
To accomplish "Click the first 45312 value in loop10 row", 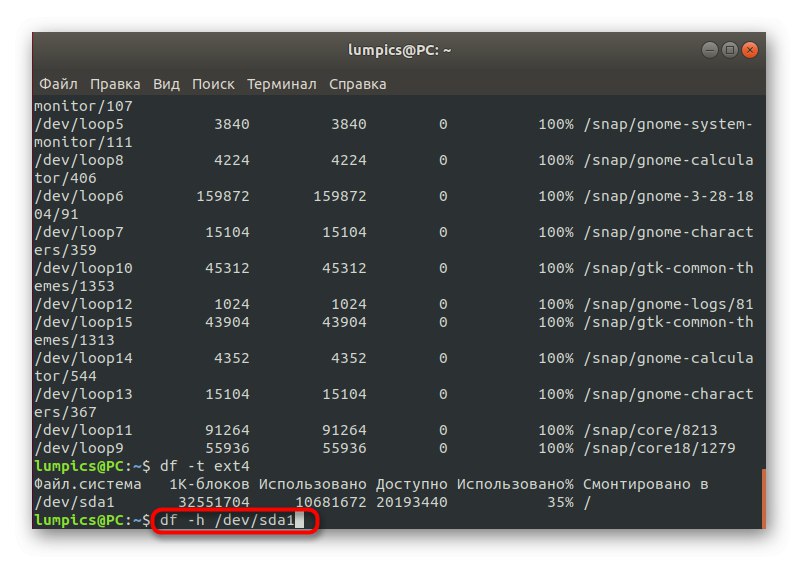I will point(227,268).
